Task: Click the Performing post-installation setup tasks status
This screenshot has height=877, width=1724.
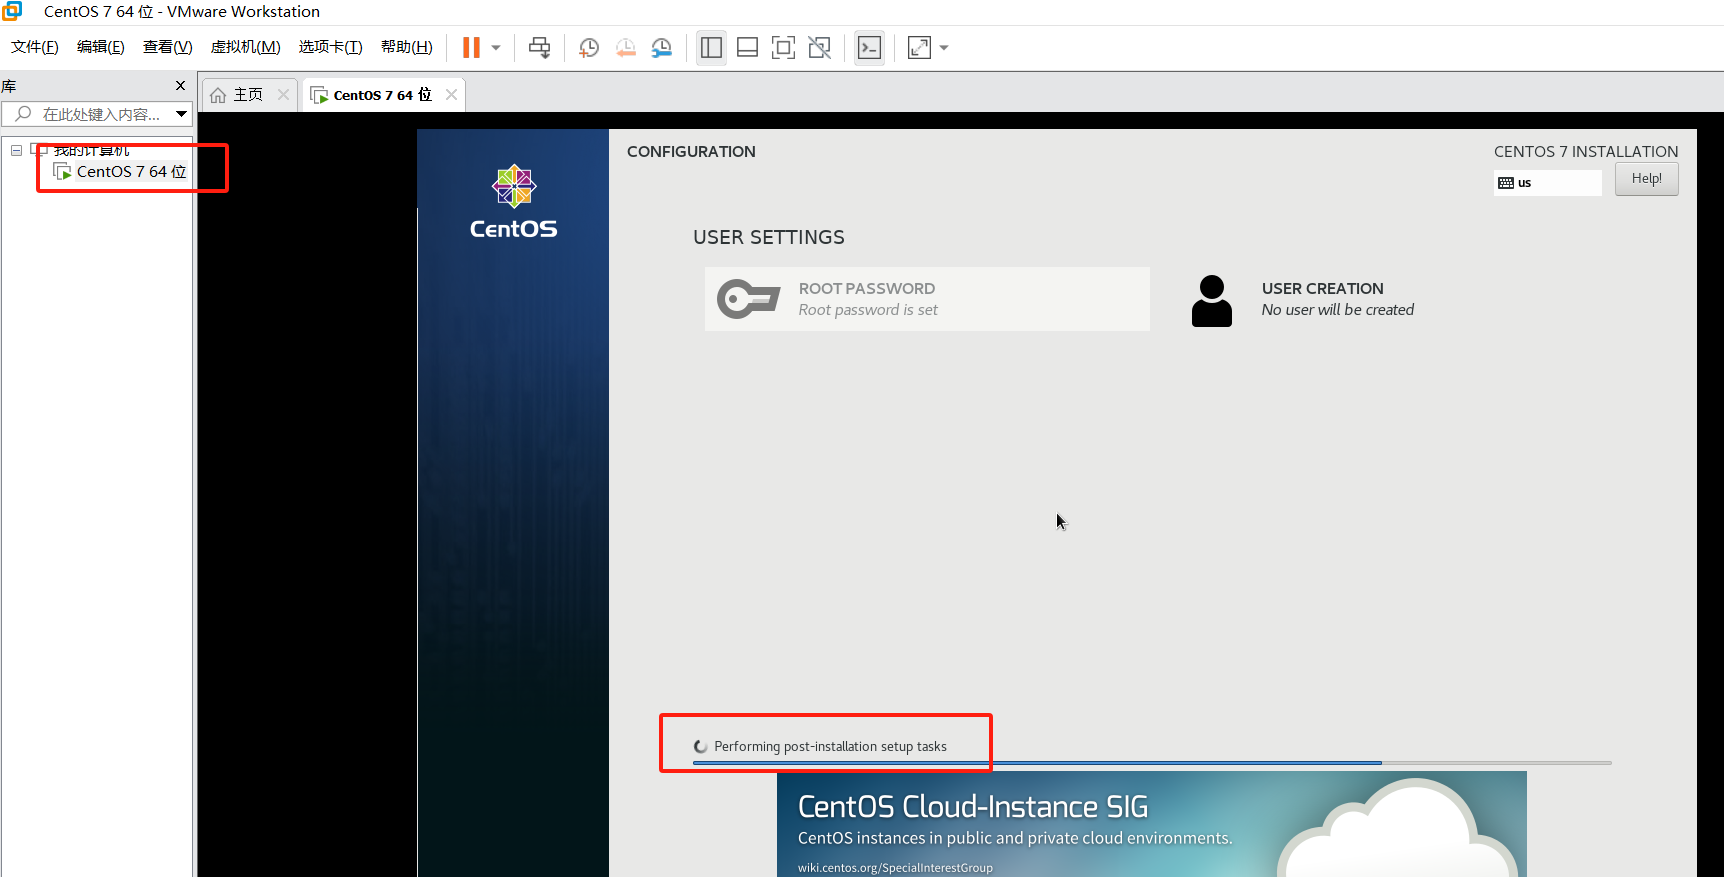Action: pyautogui.click(x=830, y=747)
